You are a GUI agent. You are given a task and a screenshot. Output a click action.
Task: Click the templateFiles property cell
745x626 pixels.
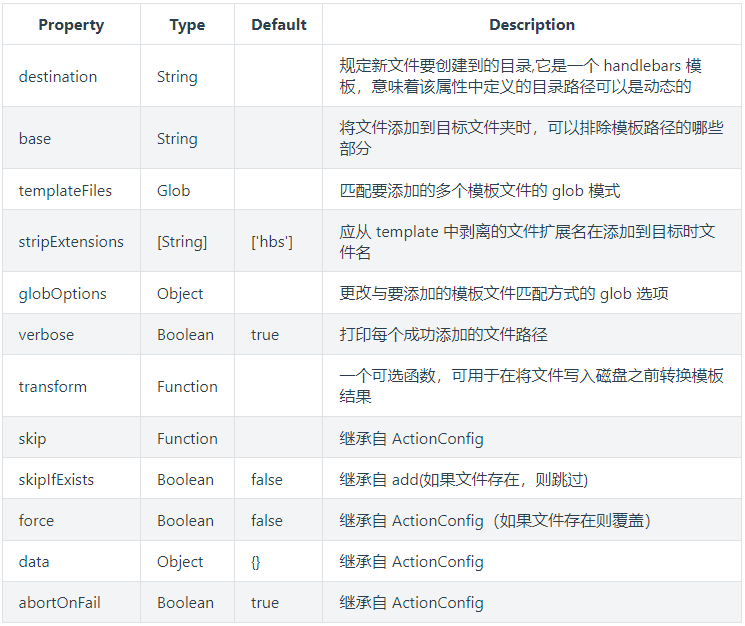(65, 190)
